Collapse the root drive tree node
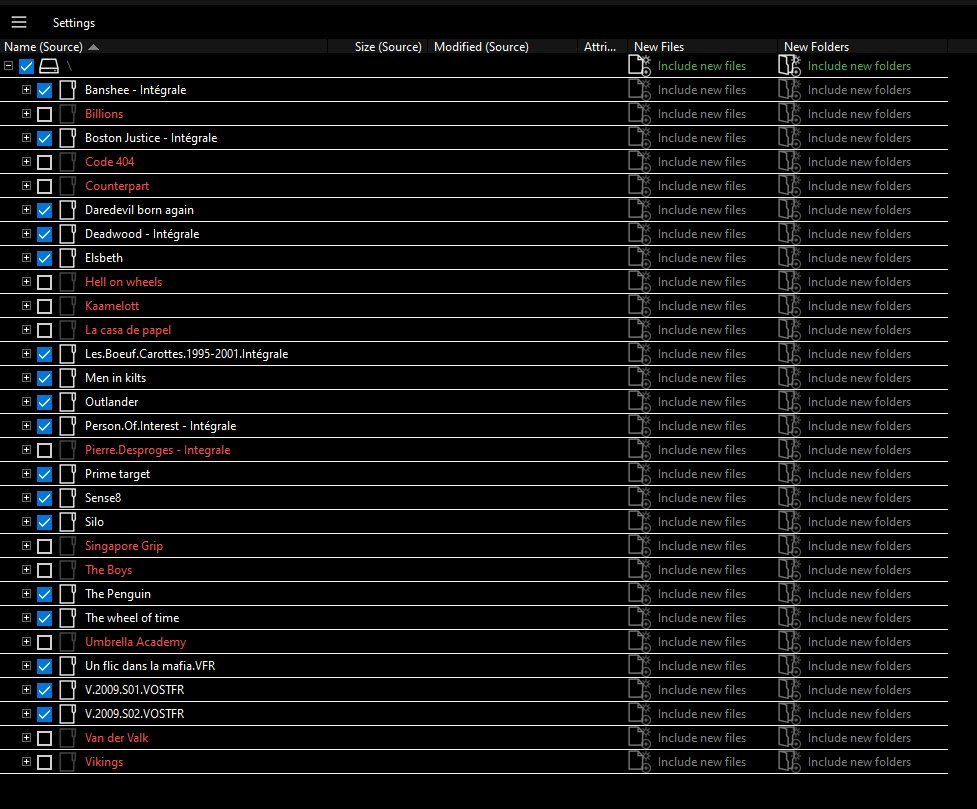The width and height of the screenshot is (977, 809). point(8,65)
